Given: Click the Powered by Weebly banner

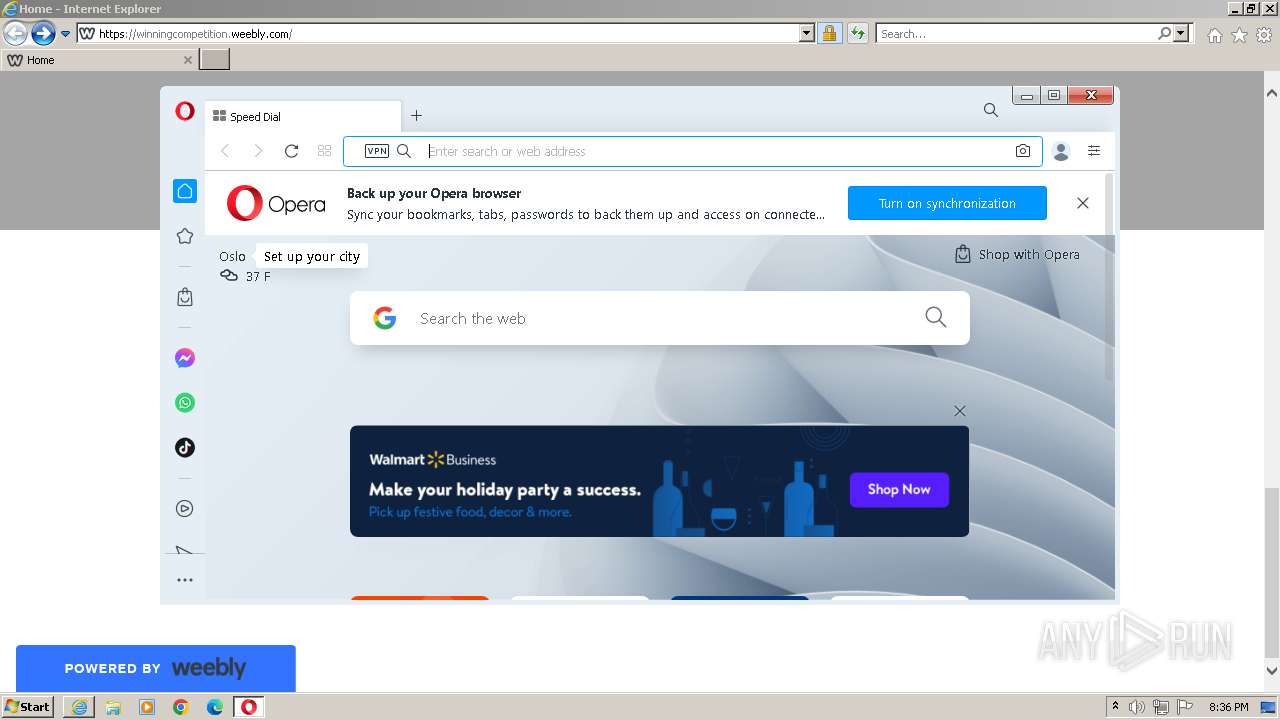Looking at the screenshot, I should click(156, 668).
